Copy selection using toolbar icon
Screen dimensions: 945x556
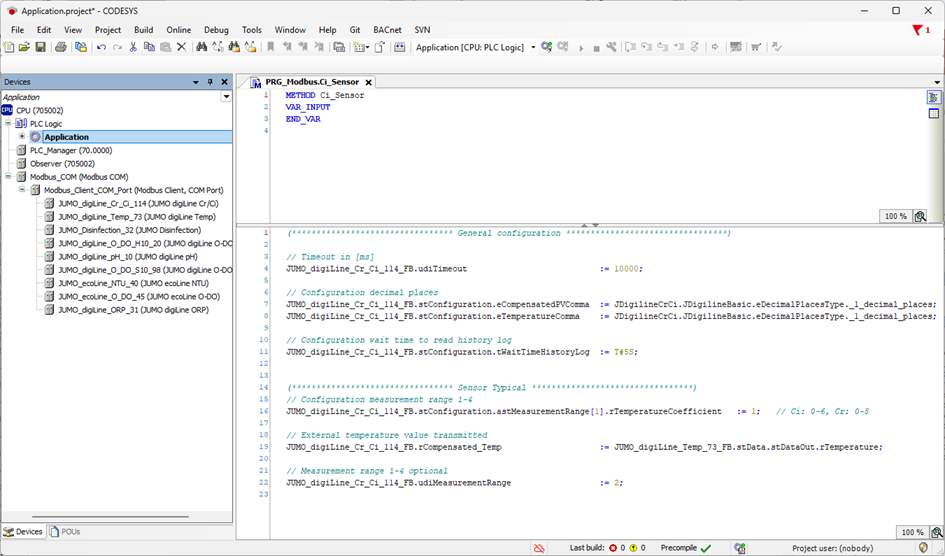pyautogui.click(x=149, y=47)
